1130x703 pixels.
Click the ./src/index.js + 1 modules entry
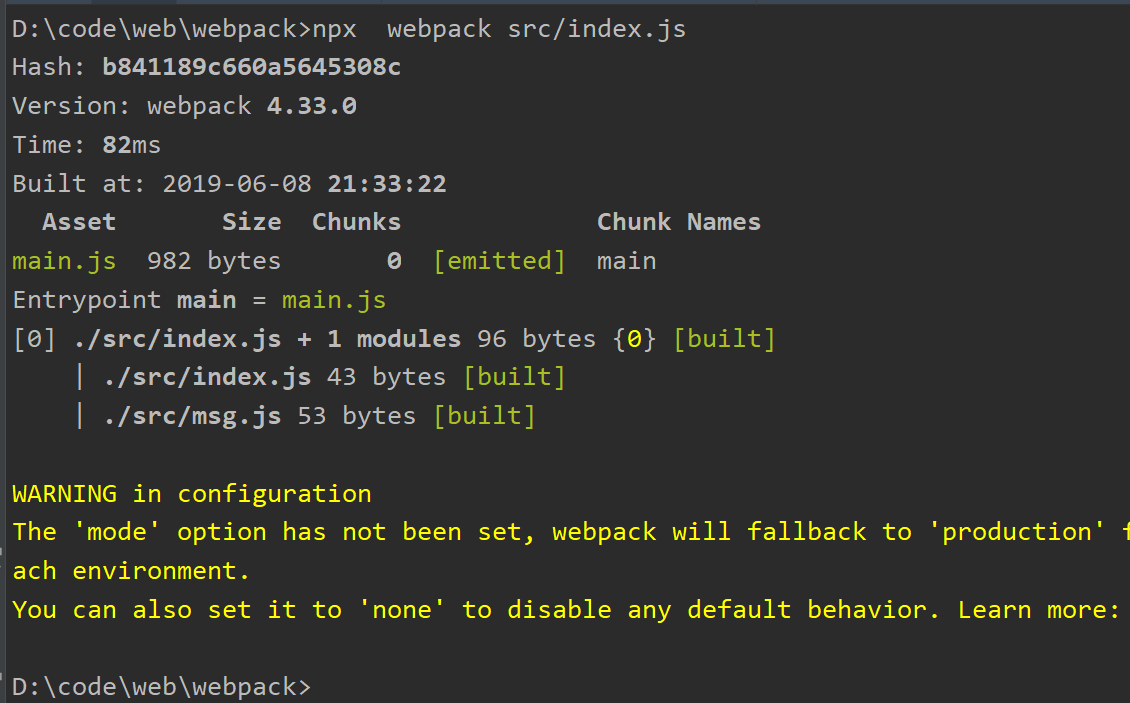[267, 339]
